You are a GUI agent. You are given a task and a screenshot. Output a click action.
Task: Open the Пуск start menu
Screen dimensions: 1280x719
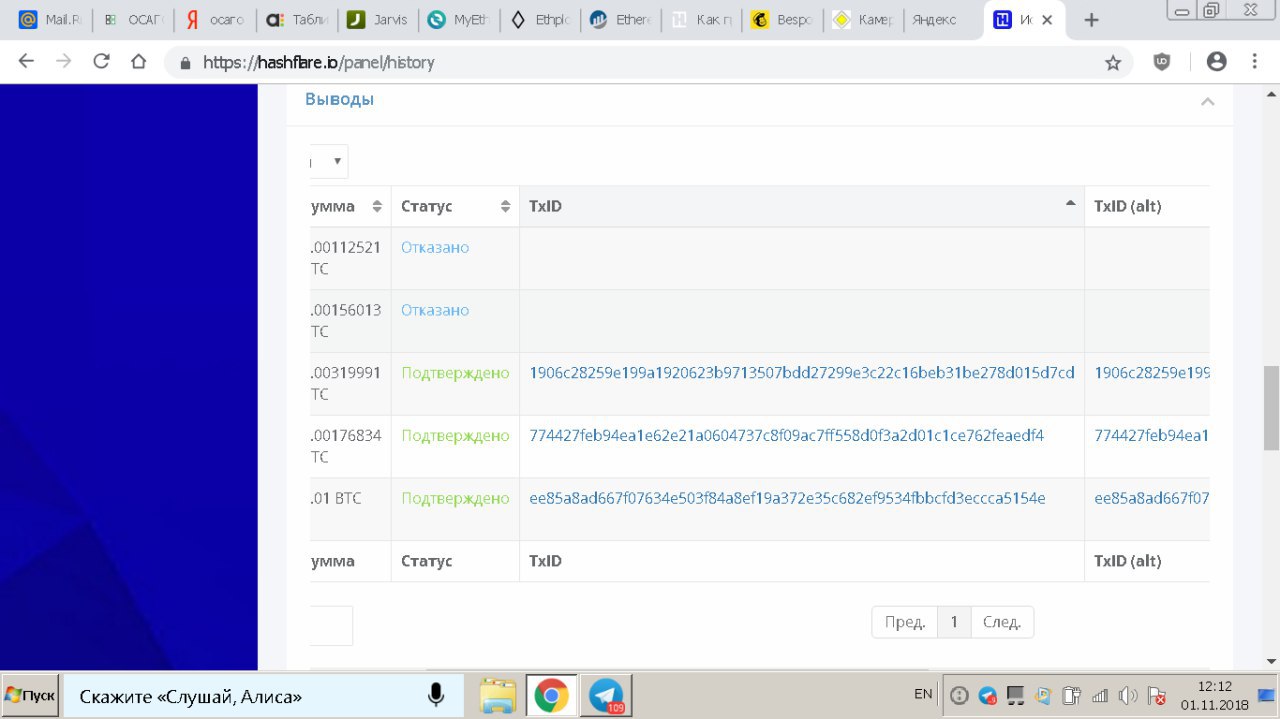tap(30, 695)
